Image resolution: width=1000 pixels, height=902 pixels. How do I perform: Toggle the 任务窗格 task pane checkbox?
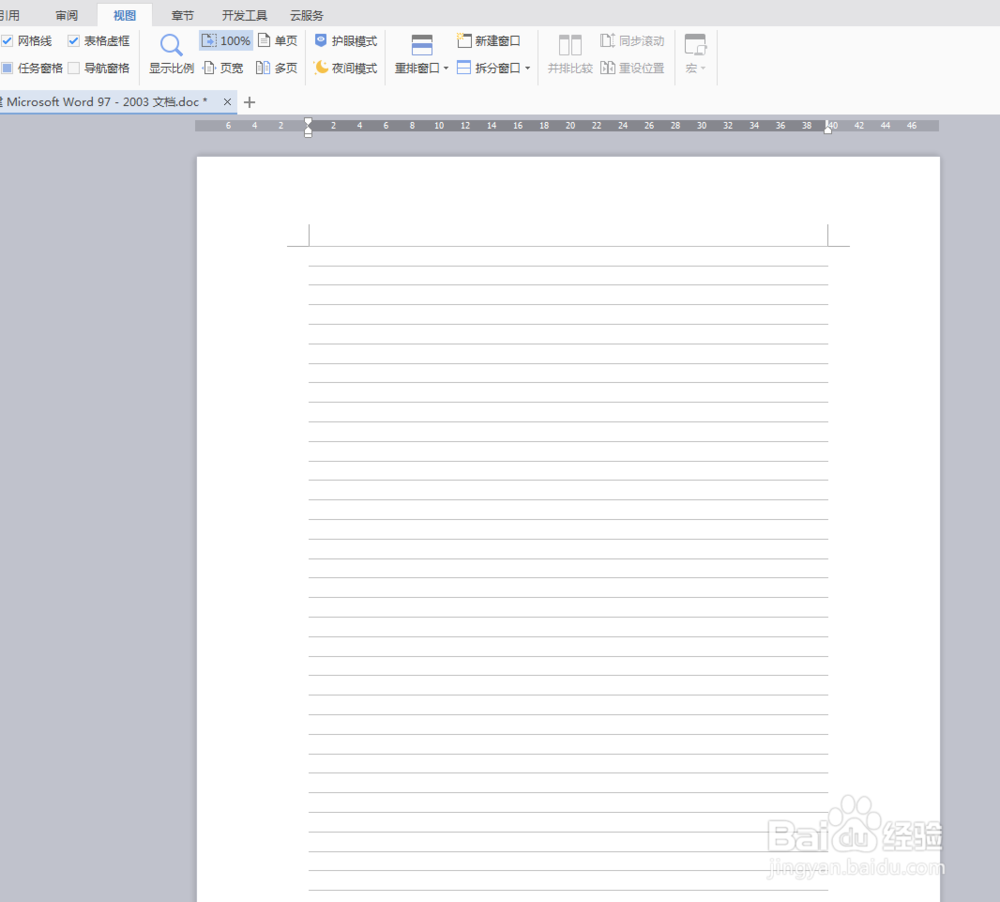[7, 68]
